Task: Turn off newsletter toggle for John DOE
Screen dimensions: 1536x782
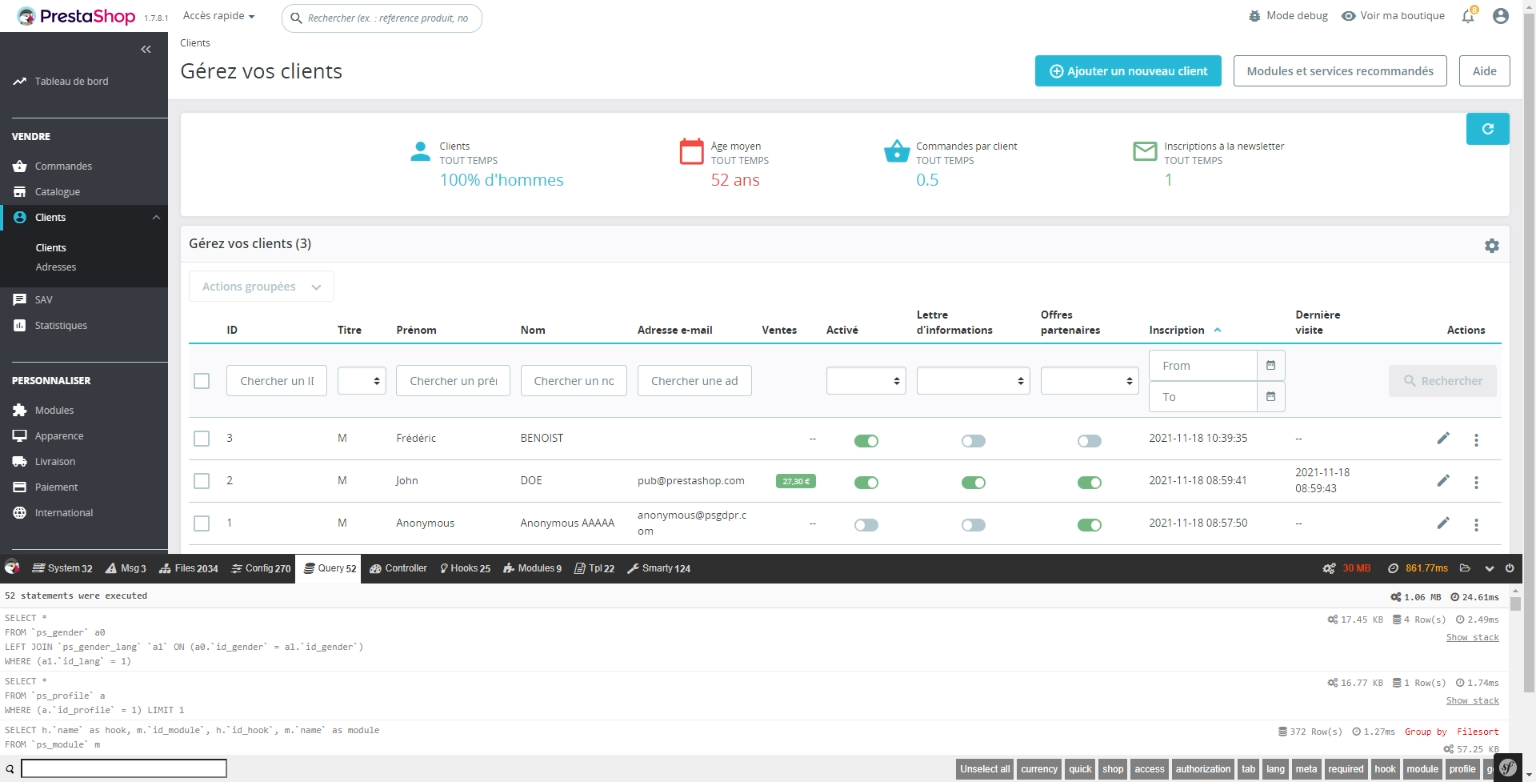Action: click(973, 483)
